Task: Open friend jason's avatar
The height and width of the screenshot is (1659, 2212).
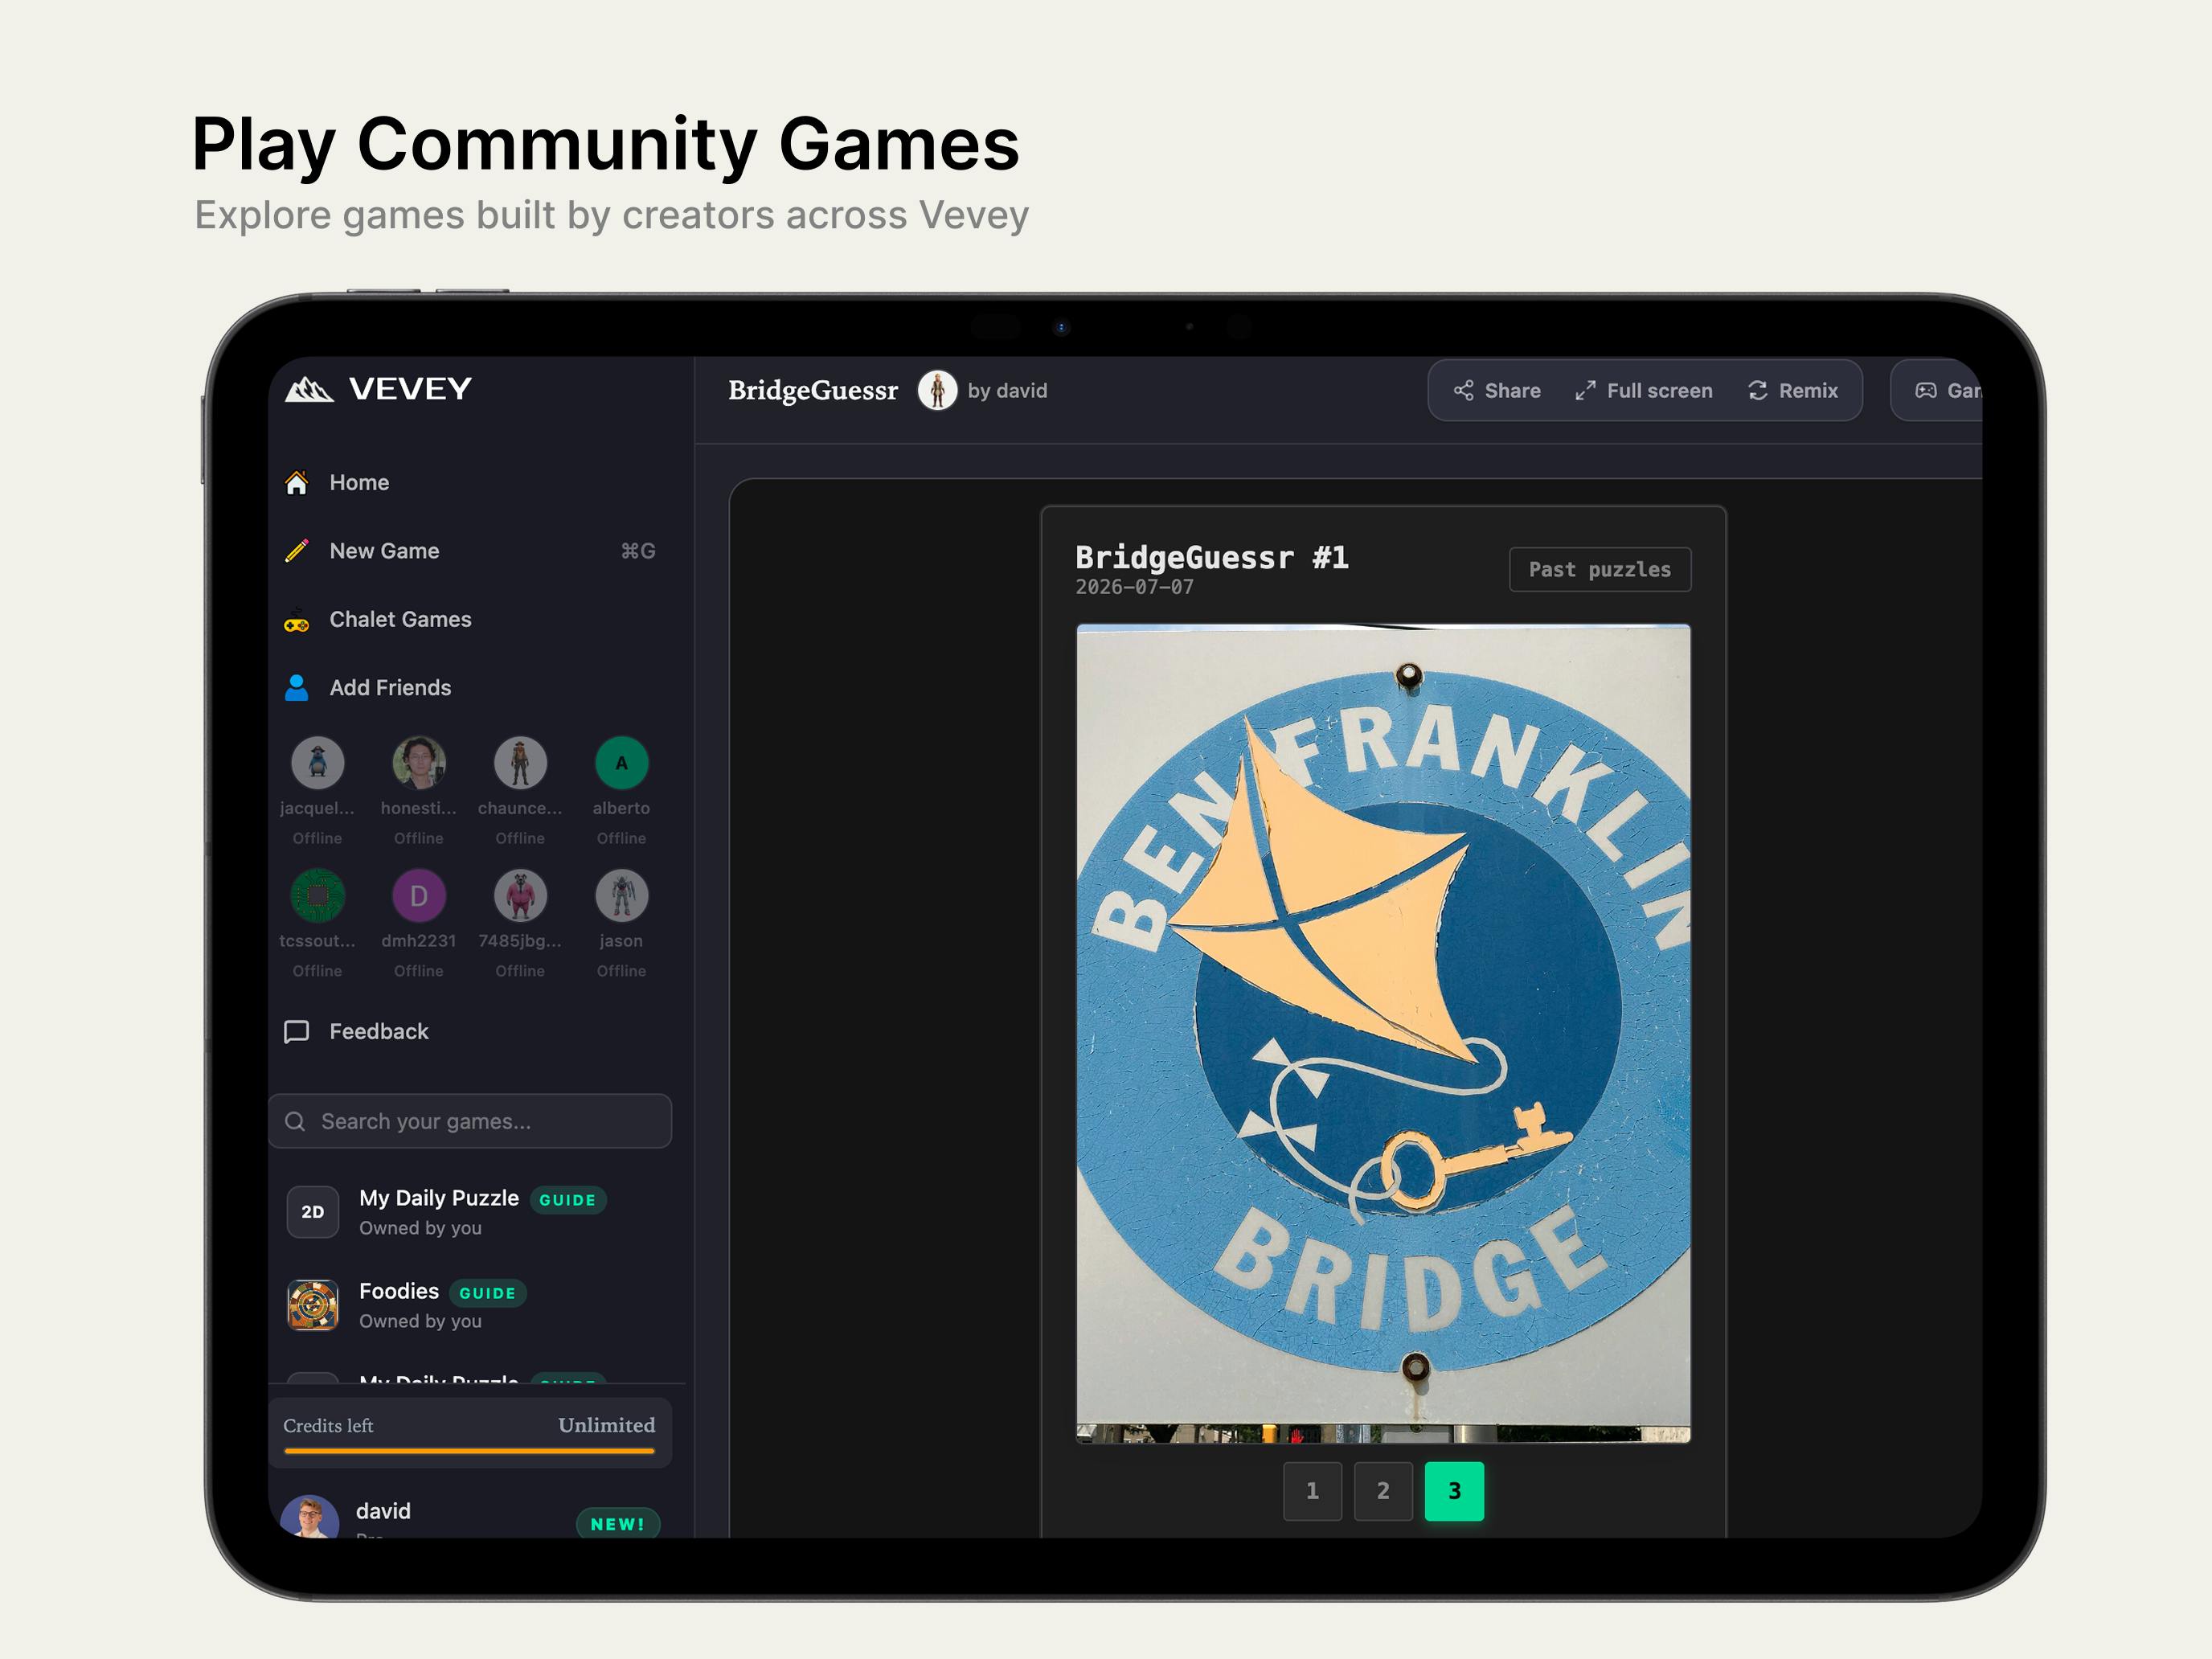Action: (x=622, y=896)
